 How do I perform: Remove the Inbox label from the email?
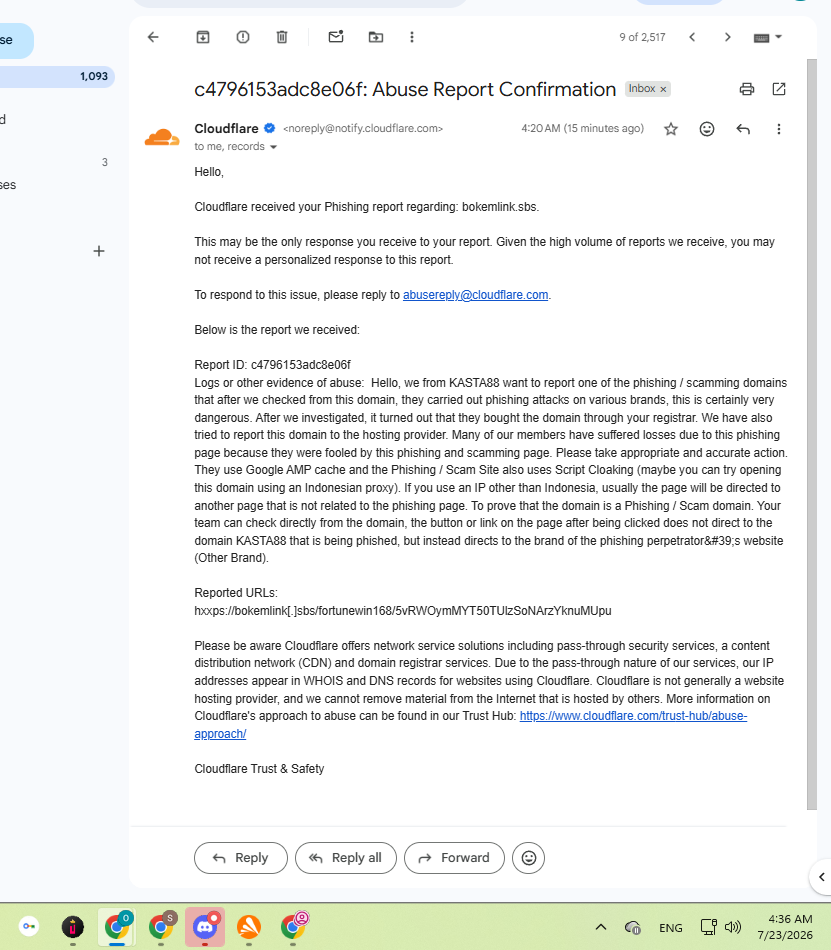pos(663,89)
